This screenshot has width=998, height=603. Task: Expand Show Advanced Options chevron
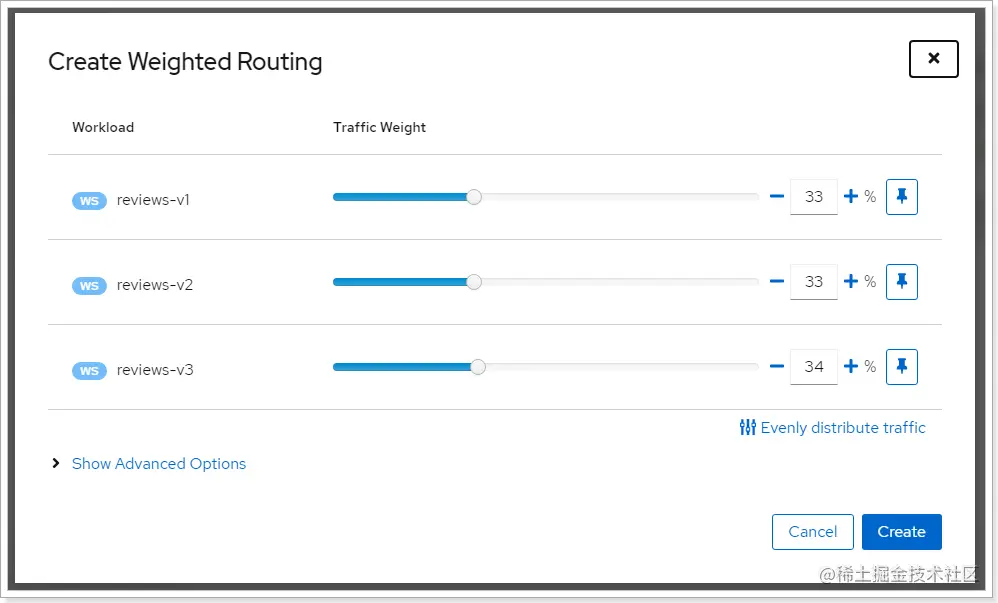55,464
